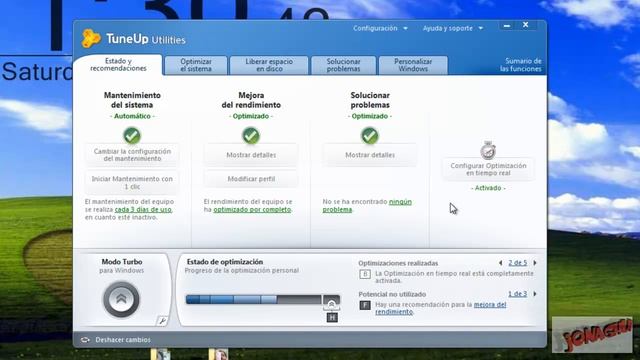Click Iniciar Mantenimiento con 1 clic
Screen dimensions: 640x360
tap(132, 182)
